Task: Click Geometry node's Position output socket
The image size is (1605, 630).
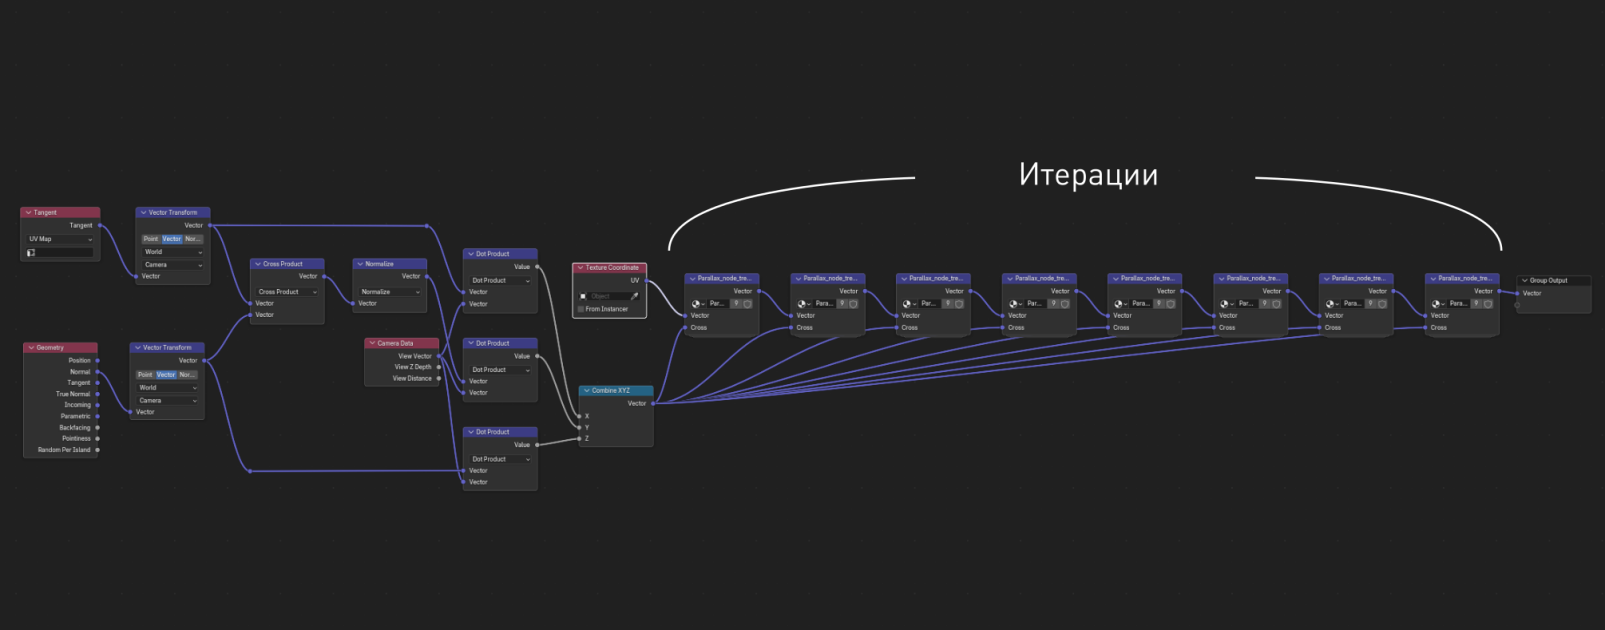Action: click(x=97, y=360)
